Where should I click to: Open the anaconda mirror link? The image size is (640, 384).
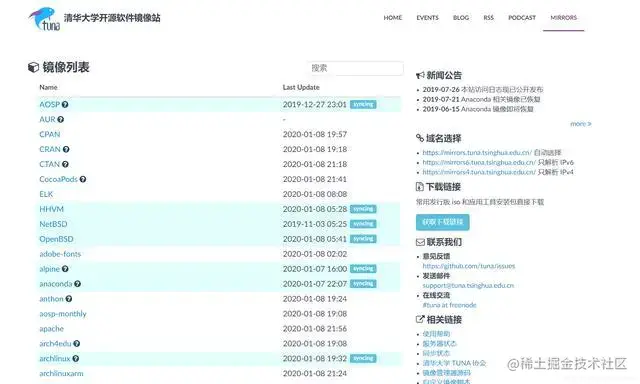pos(56,284)
